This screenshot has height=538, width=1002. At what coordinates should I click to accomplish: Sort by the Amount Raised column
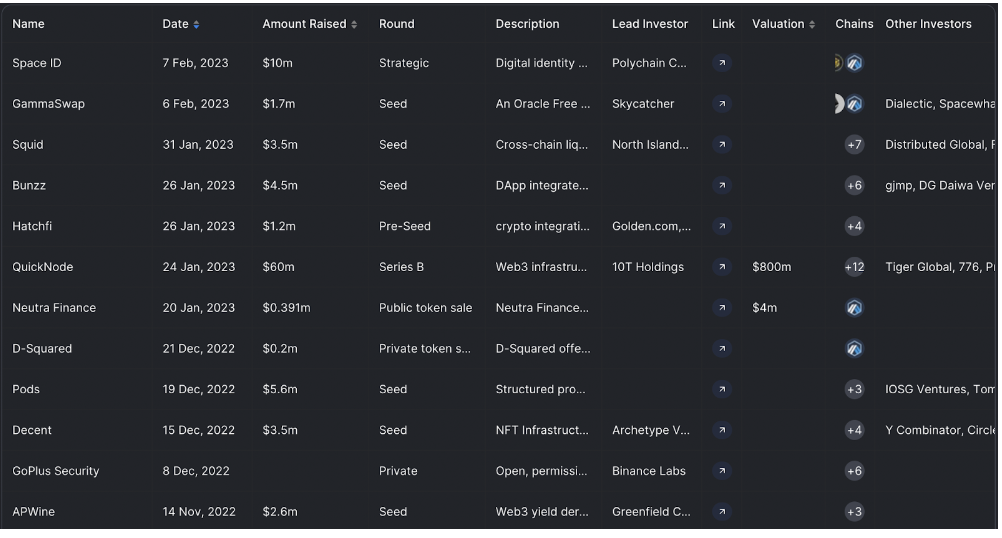pyautogui.click(x=309, y=24)
